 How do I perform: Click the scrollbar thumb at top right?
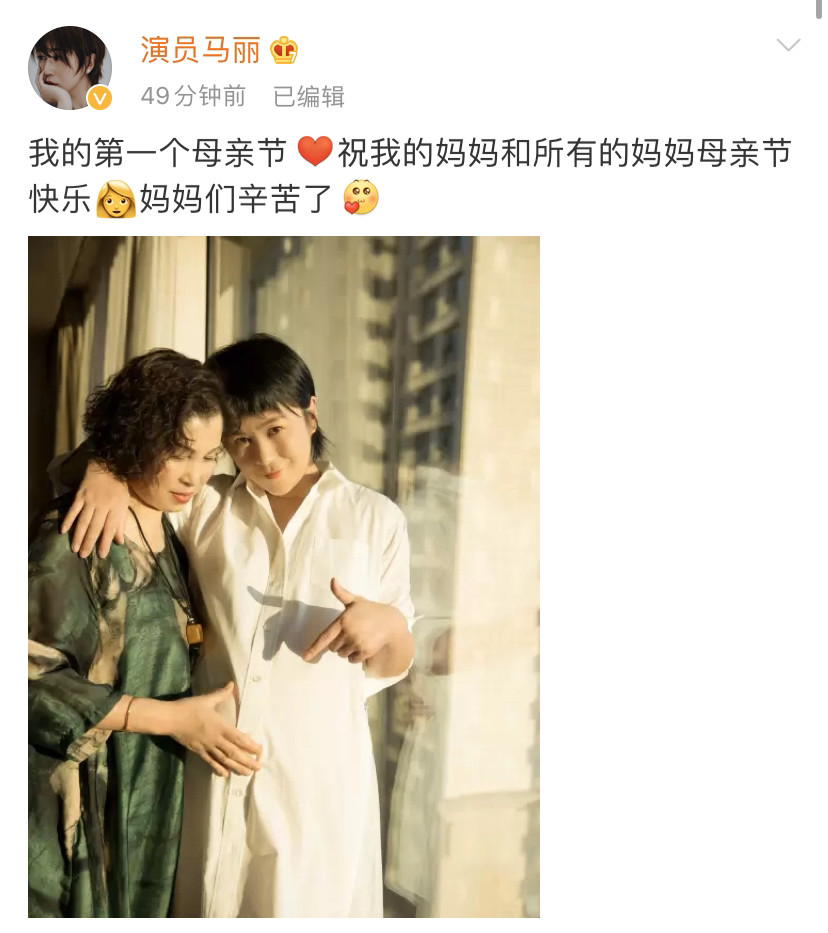tap(820, 11)
